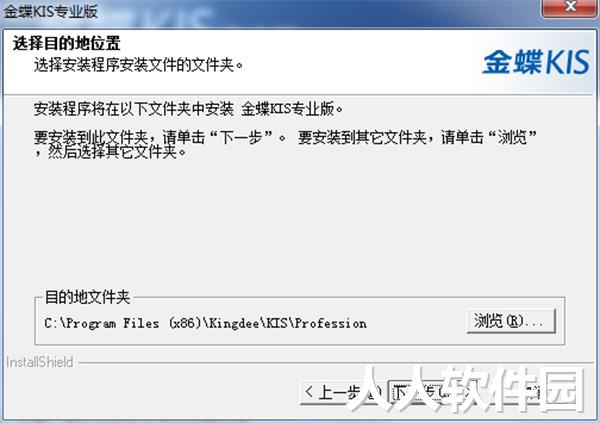
Task: Go back with the 上一步 button
Action: tap(342, 392)
